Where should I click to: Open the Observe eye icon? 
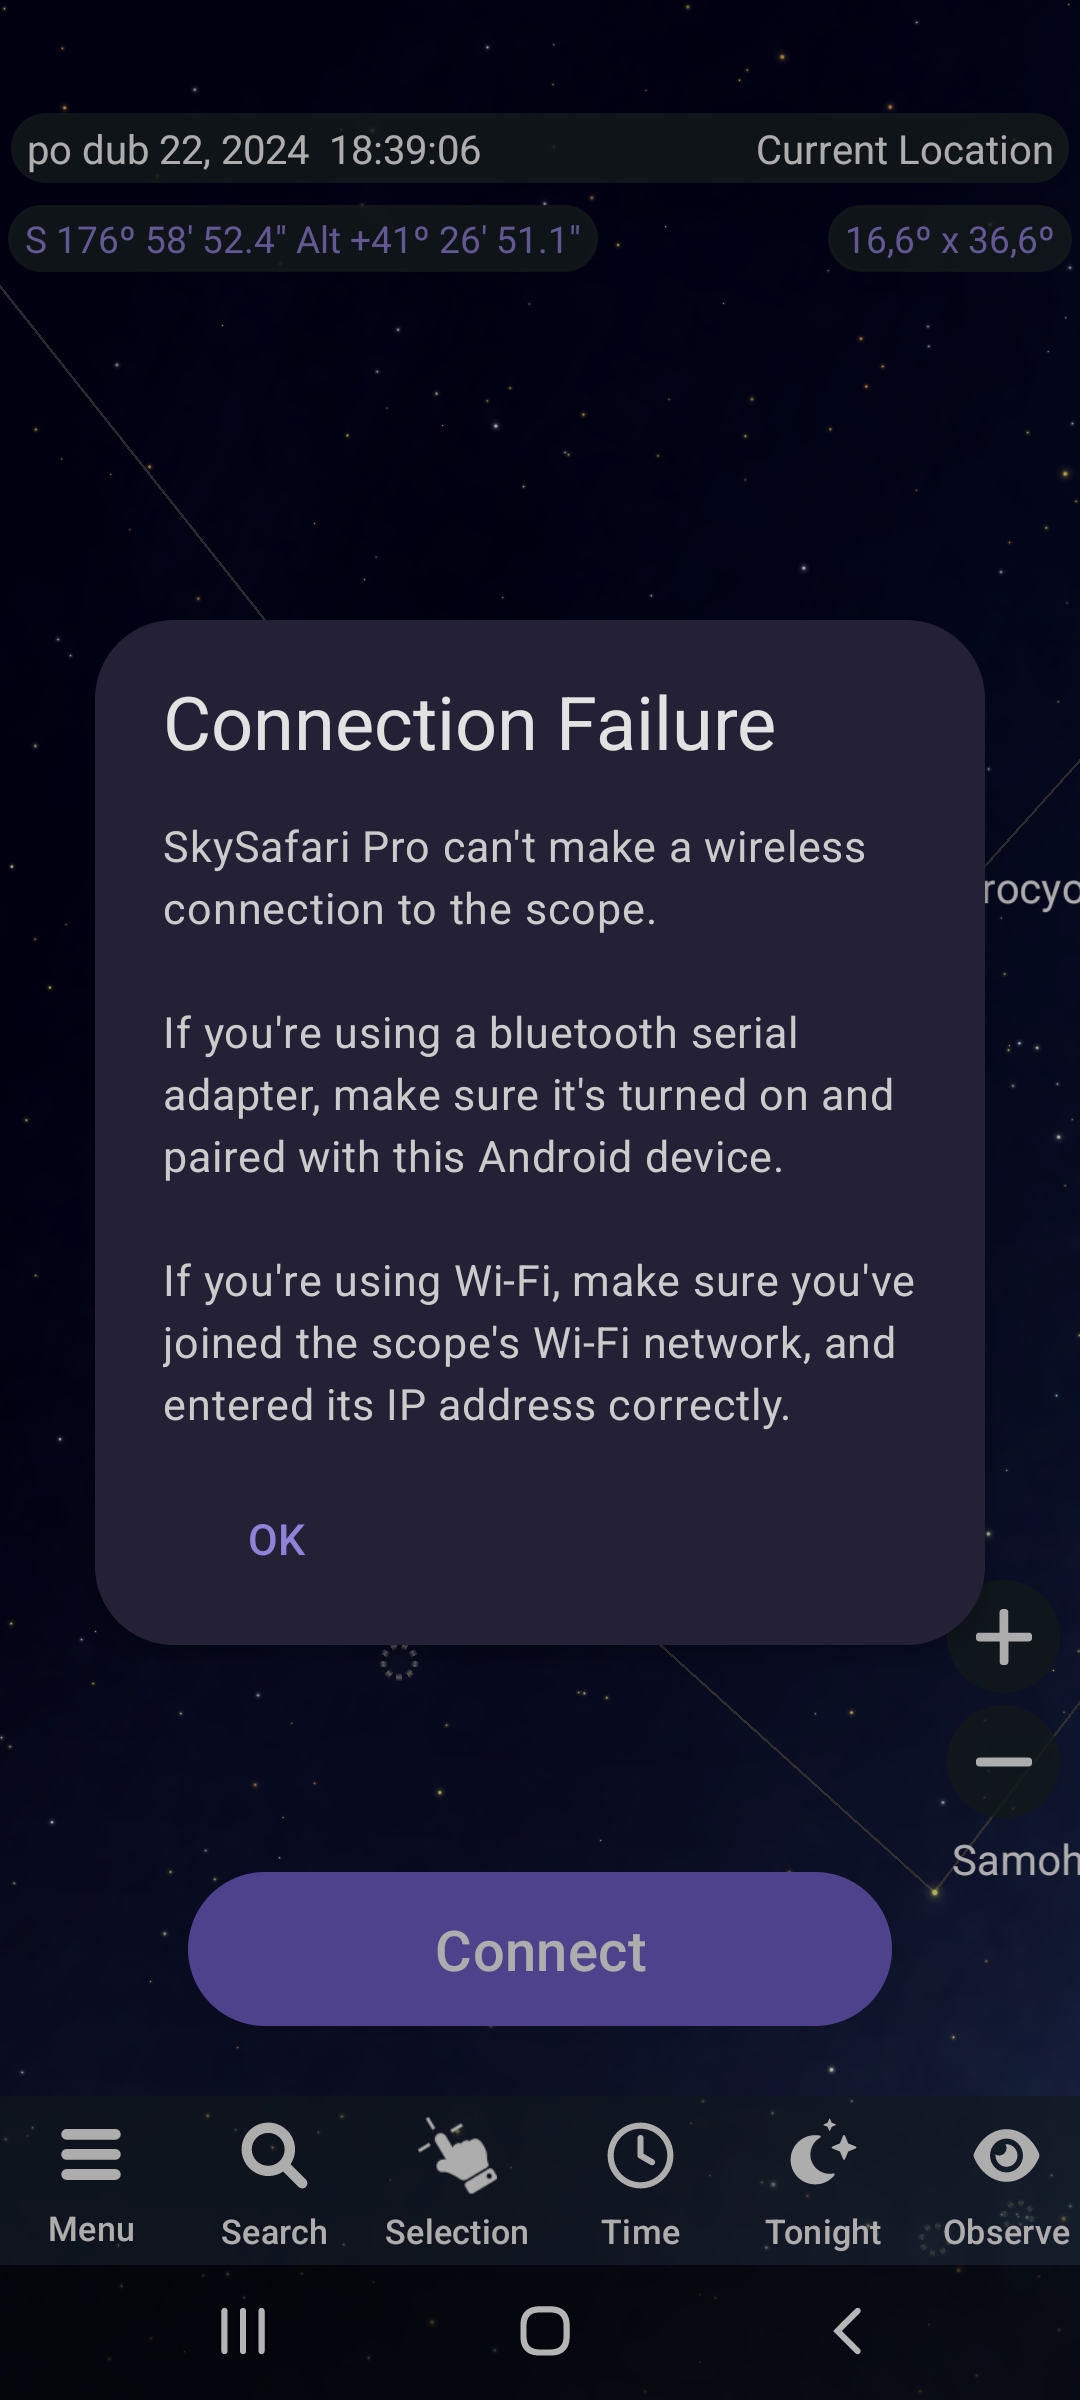coord(1006,2155)
